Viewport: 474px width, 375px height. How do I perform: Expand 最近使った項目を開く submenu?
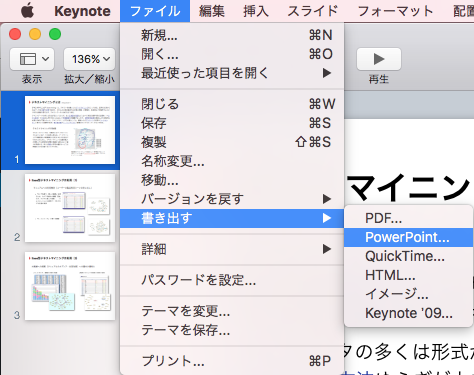point(232,73)
